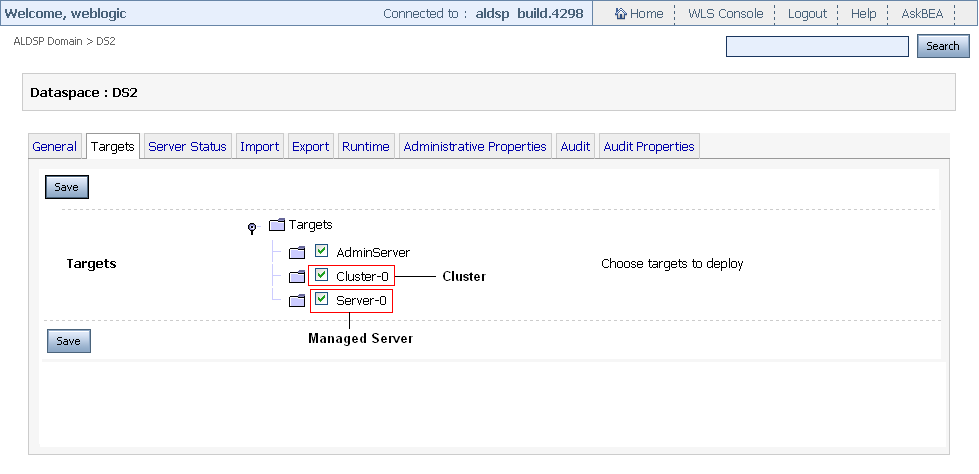Select the Targets tab

coord(112,146)
